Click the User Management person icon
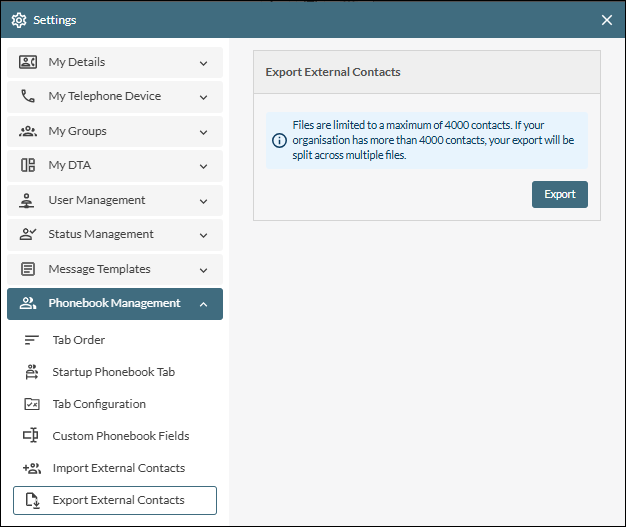This screenshot has width=626, height=527. click(x=28, y=200)
